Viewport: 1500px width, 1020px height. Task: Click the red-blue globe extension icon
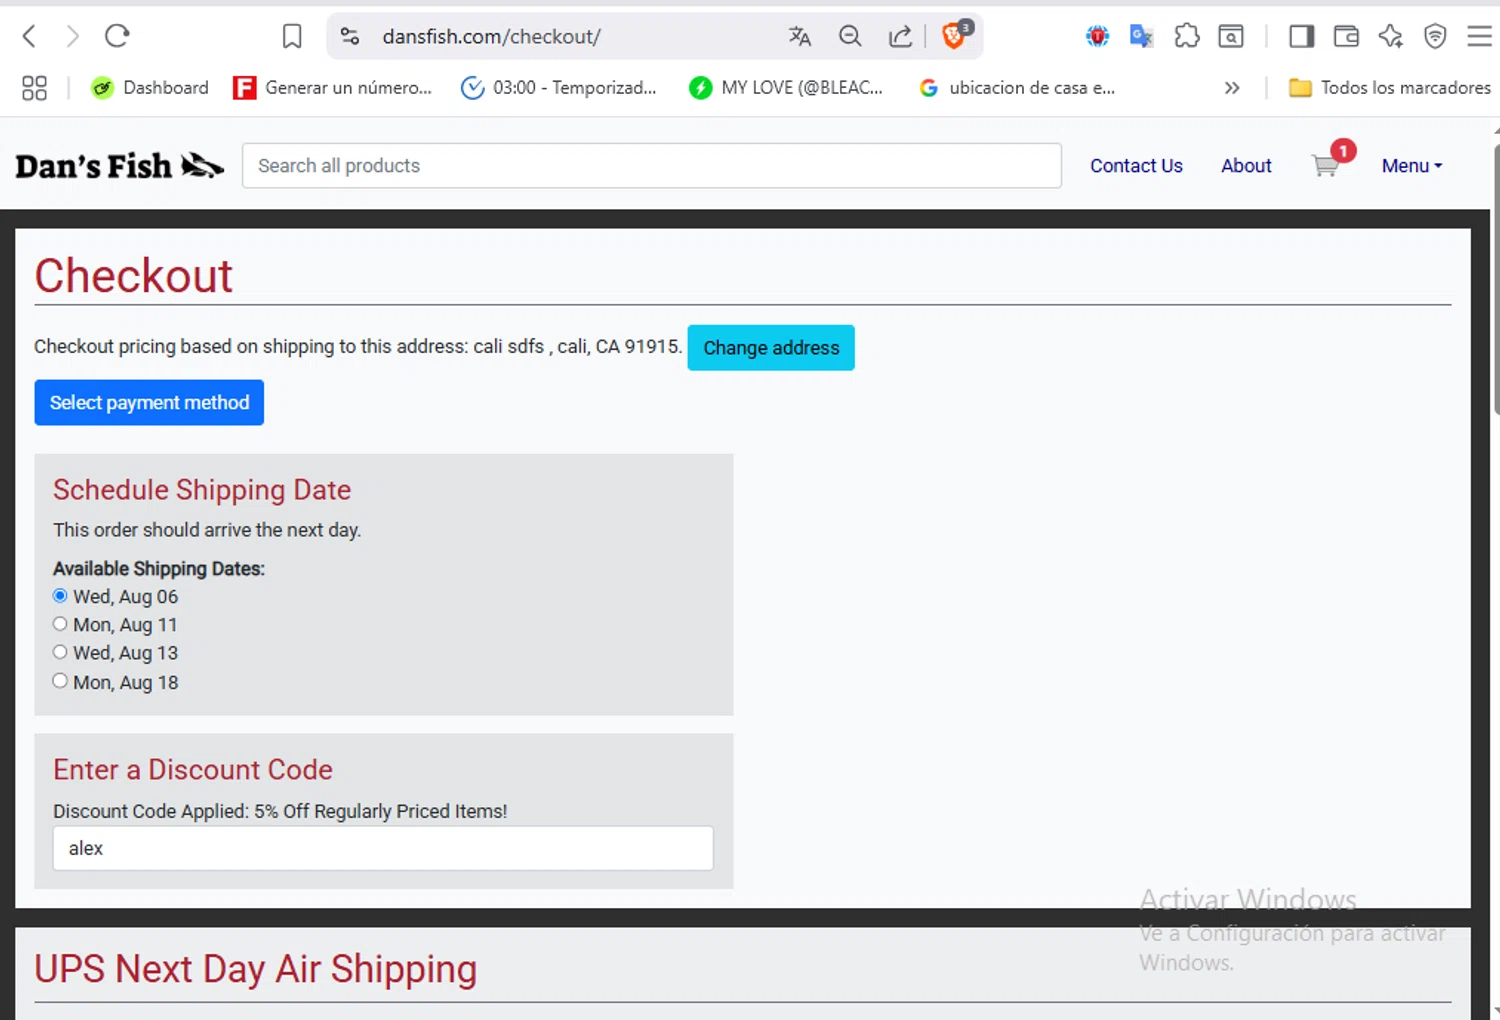(x=1097, y=37)
